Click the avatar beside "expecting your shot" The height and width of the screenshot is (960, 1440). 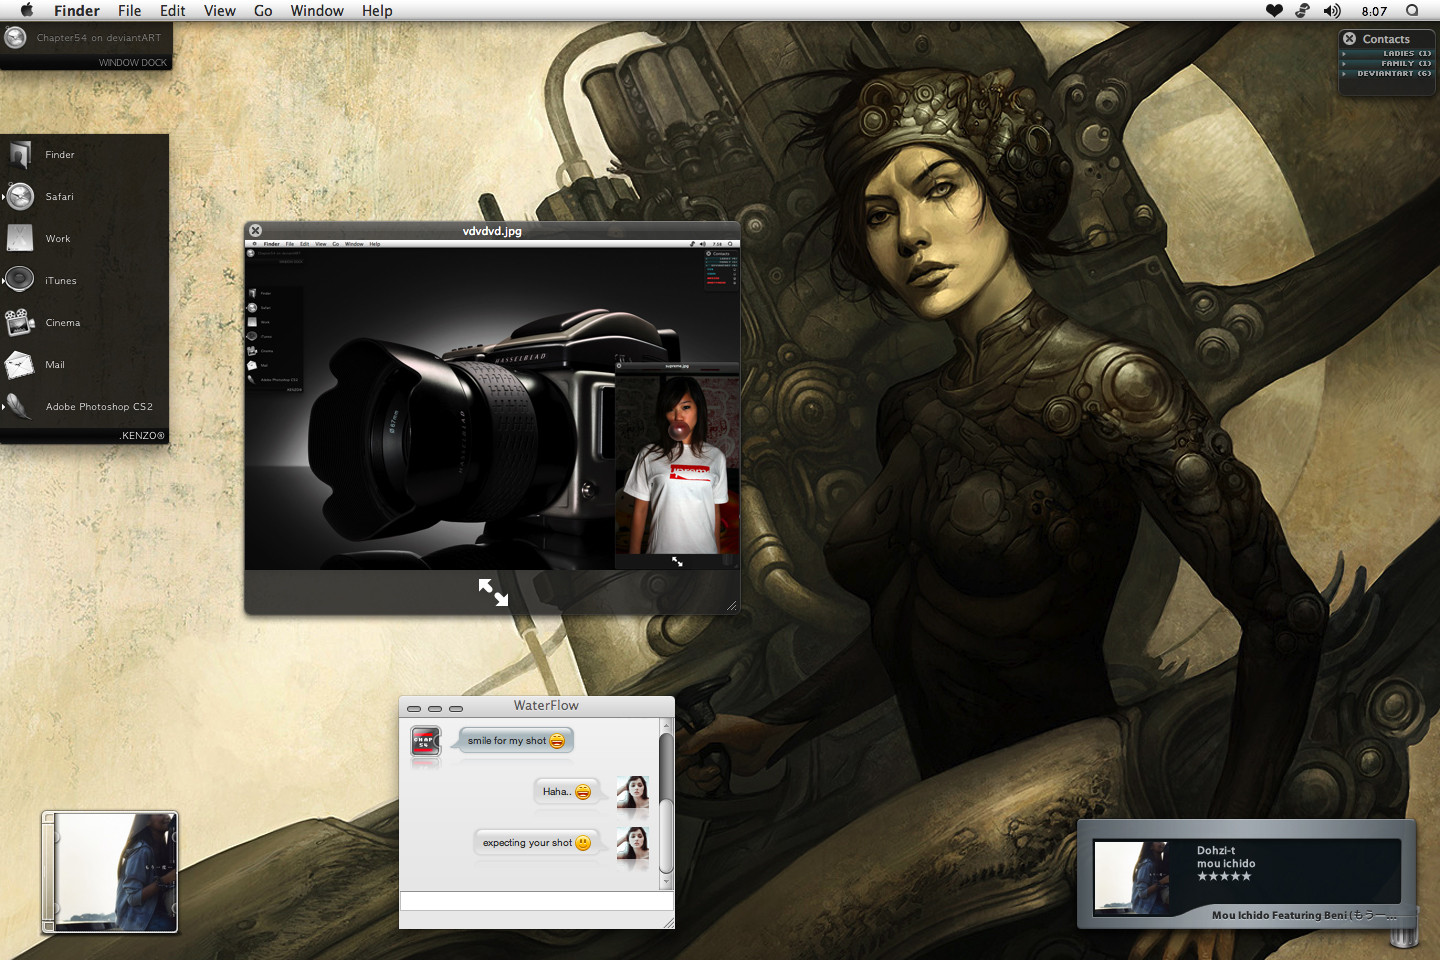click(633, 843)
